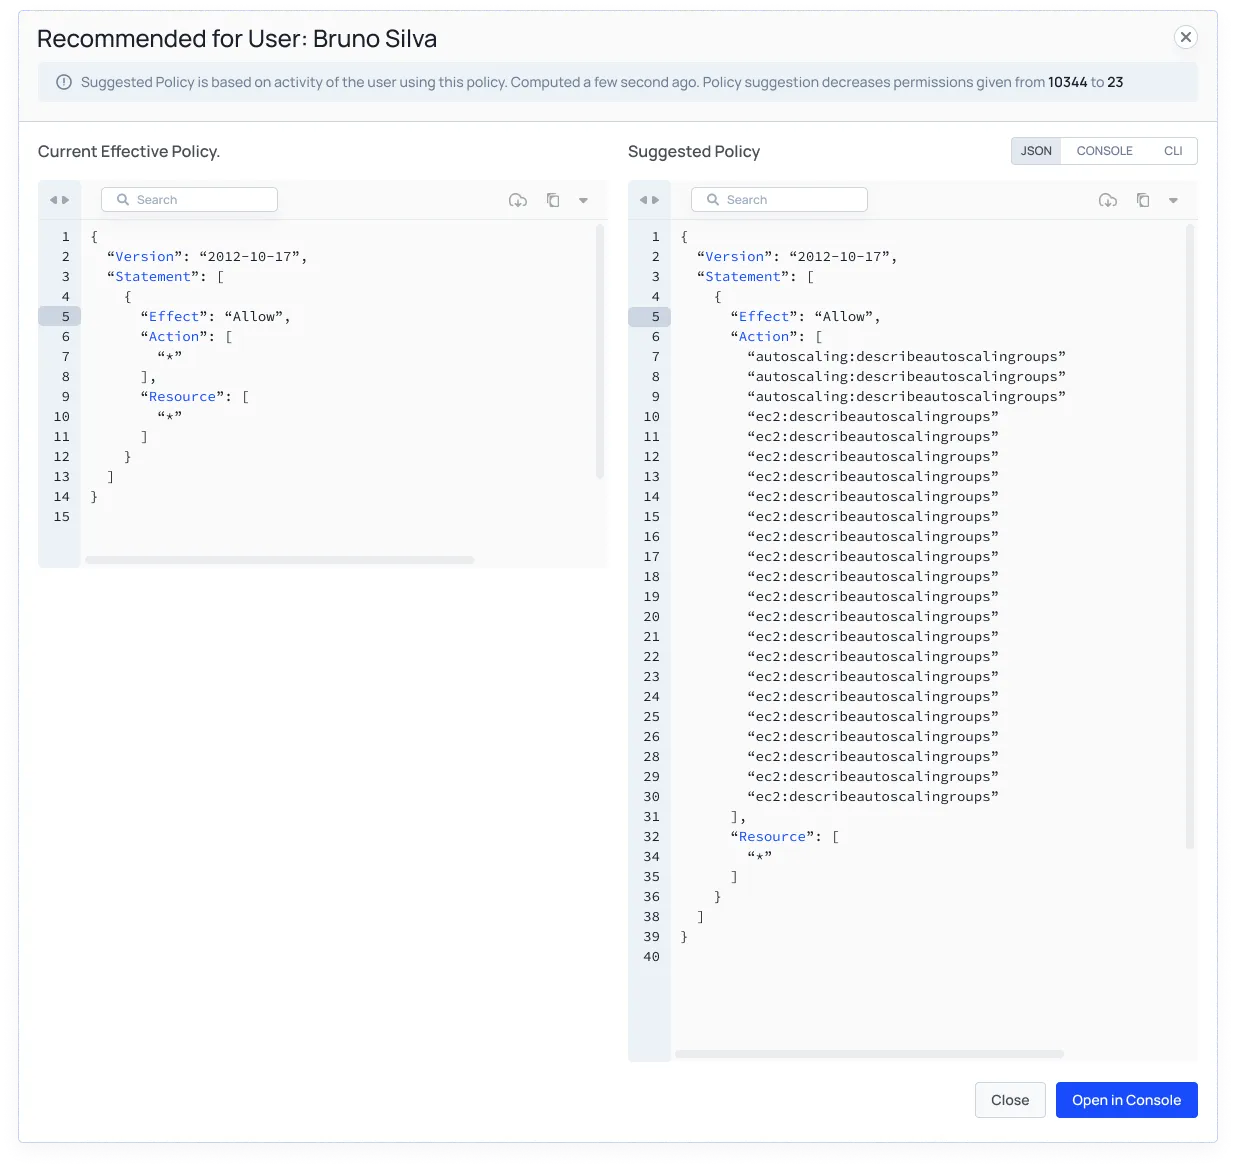Dismiss the dialog with the X button

[x=1185, y=37]
